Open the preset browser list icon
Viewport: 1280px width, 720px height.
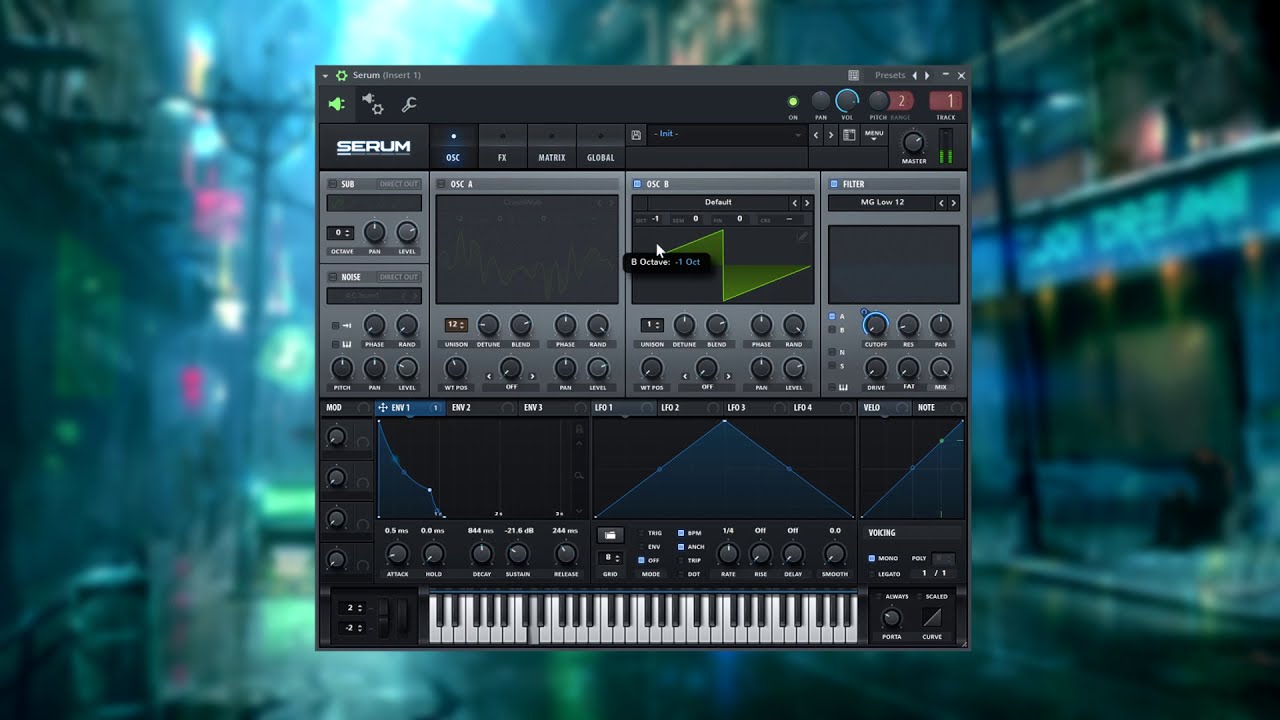click(849, 135)
